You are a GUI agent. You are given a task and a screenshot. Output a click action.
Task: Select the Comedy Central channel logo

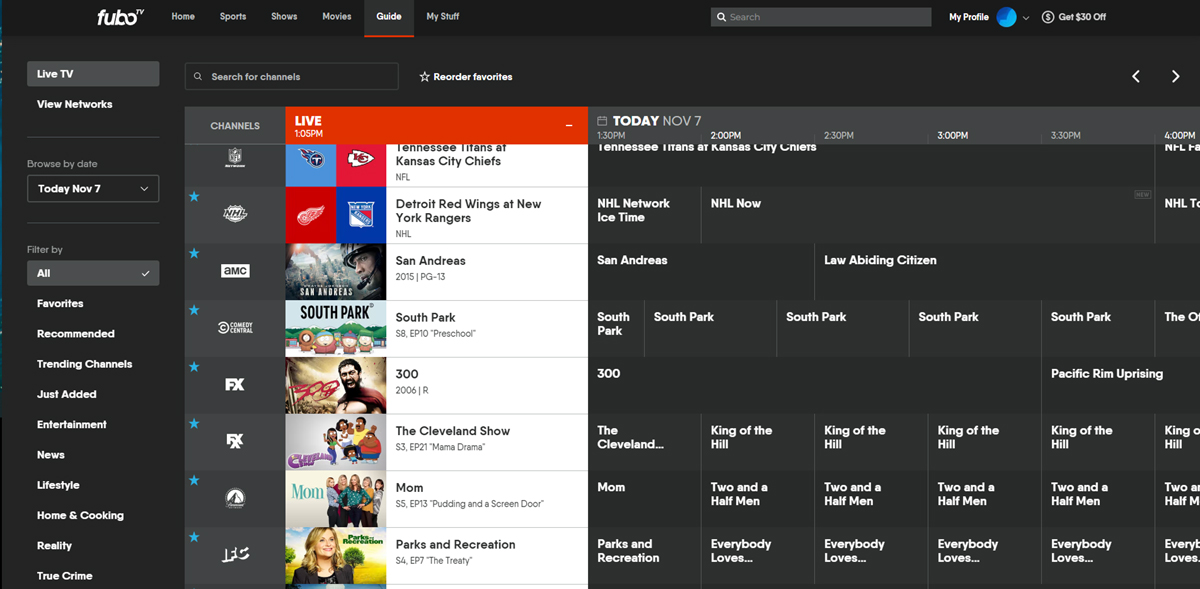(x=233, y=327)
